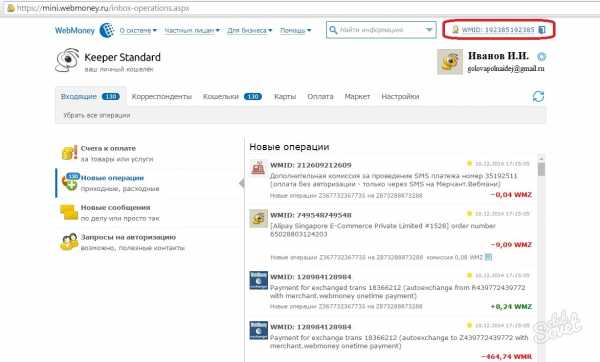Click the Keeper Standard ant logo
Image resolution: width=600 pixels, height=362 pixels.
tap(68, 60)
